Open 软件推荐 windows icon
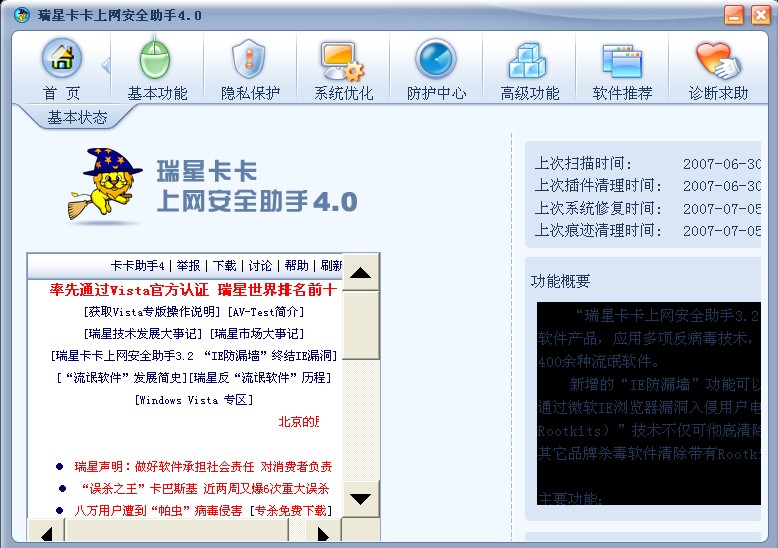 (x=622, y=61)
